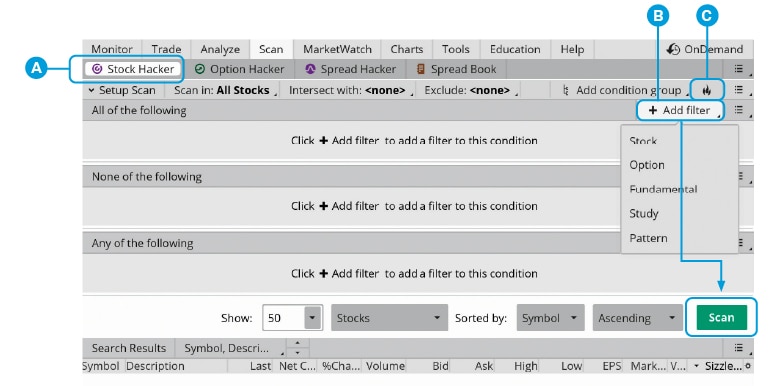Open the Spread Hacker tab
780x386 pixels.
(x=351, y=69)
